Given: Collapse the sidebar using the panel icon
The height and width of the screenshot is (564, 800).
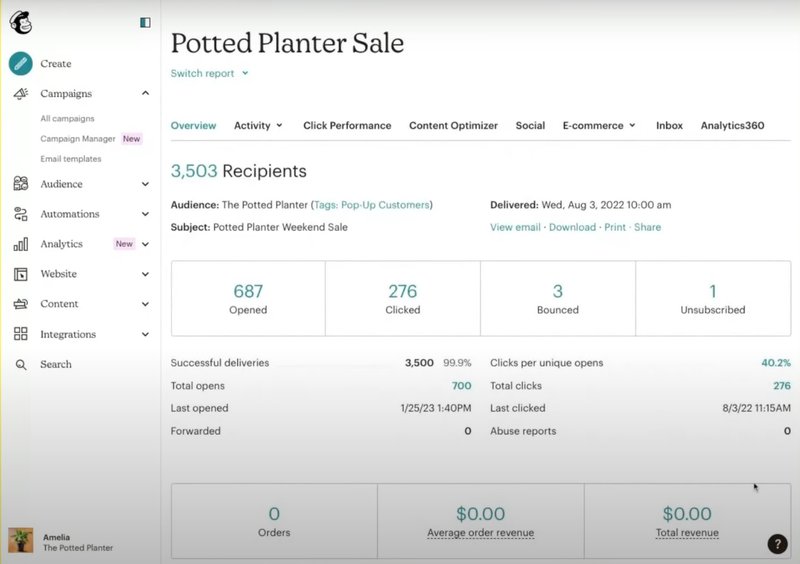Looking at the screenshot, I should point(145,22).
